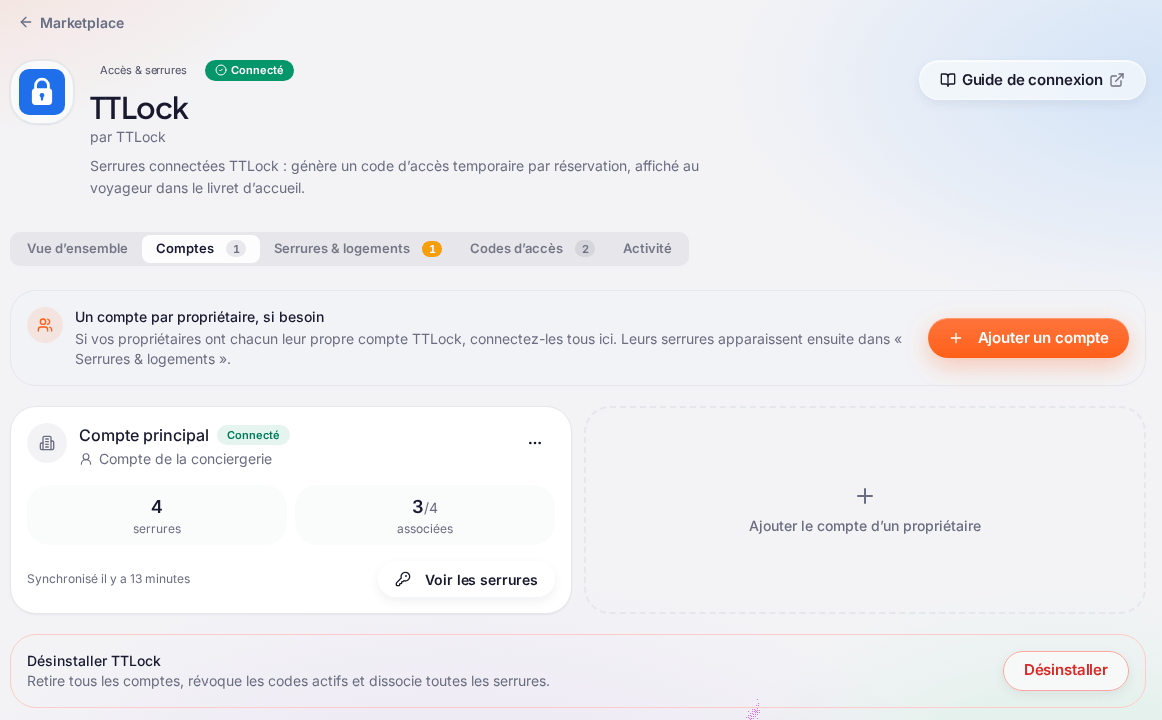The image size is (1162, 720).
Task: Click the Connecté badge on Compte principal
Action: coord(253,436)
